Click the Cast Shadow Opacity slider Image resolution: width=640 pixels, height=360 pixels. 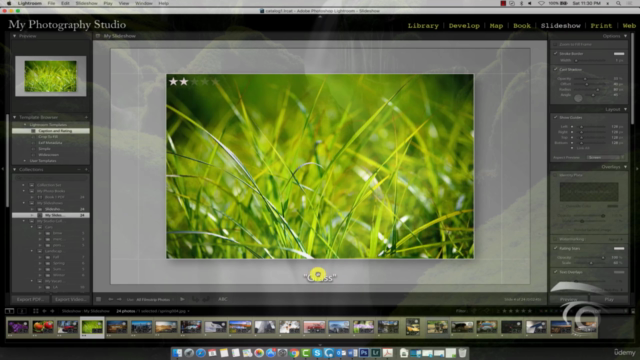tap(590, 79)
